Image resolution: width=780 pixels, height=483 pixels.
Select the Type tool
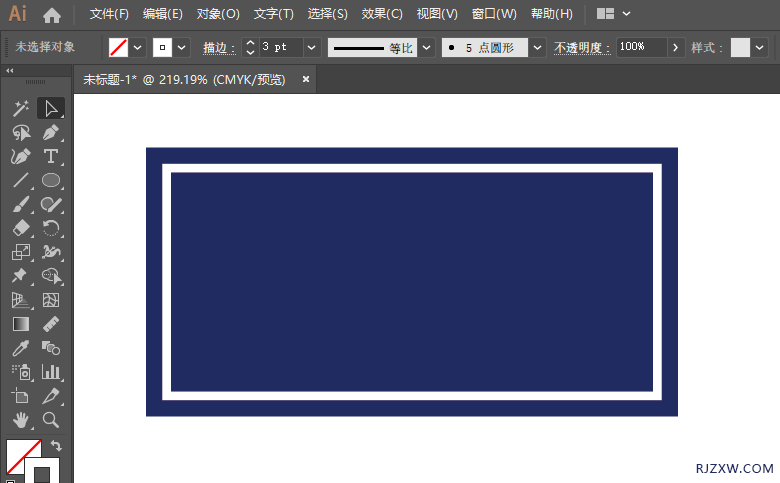point(51,157)
